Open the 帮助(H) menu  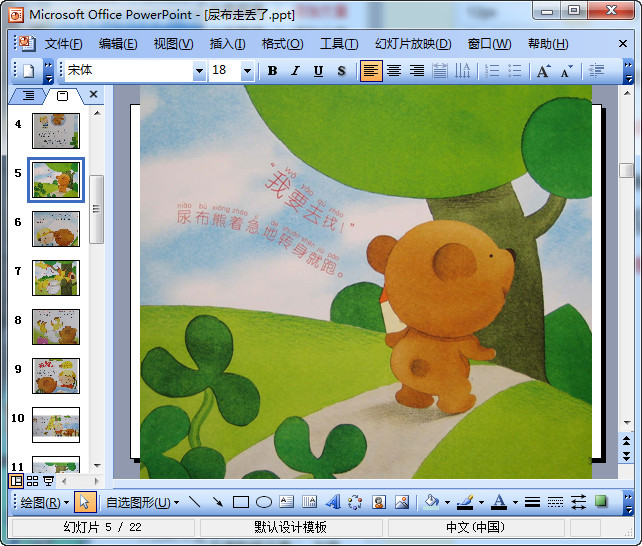pos(548,44)
